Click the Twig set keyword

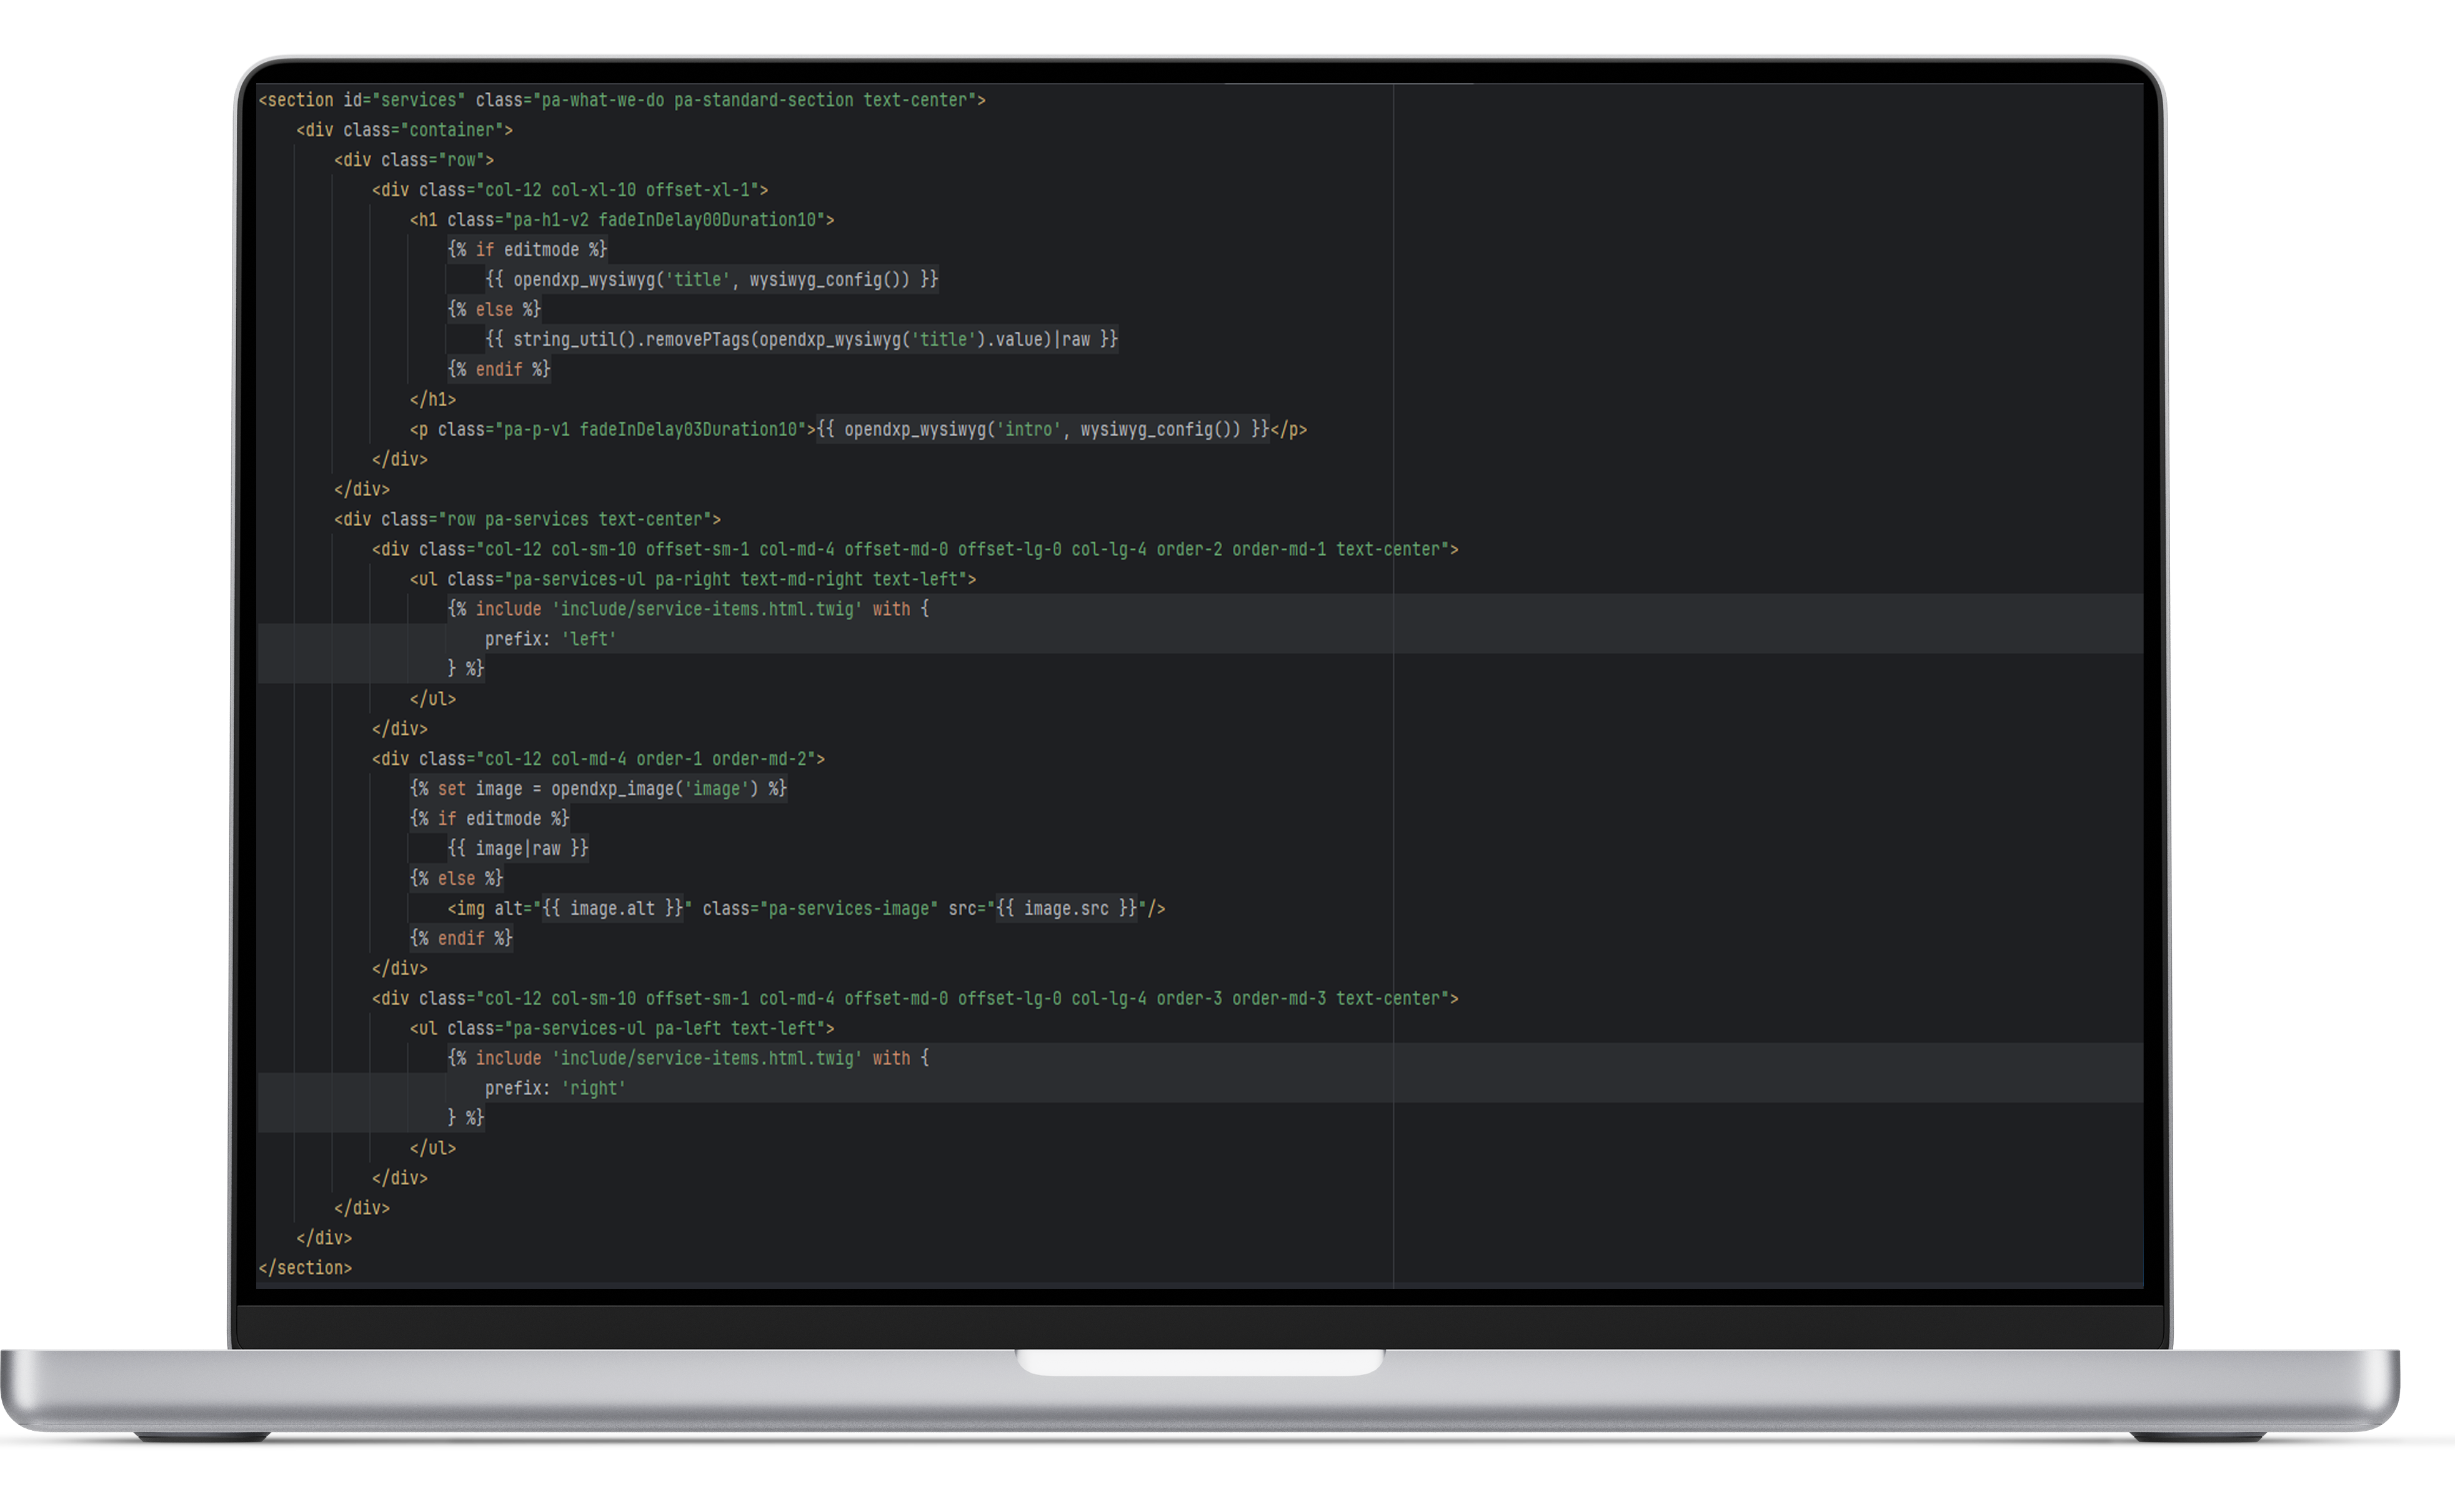[451, 789]
